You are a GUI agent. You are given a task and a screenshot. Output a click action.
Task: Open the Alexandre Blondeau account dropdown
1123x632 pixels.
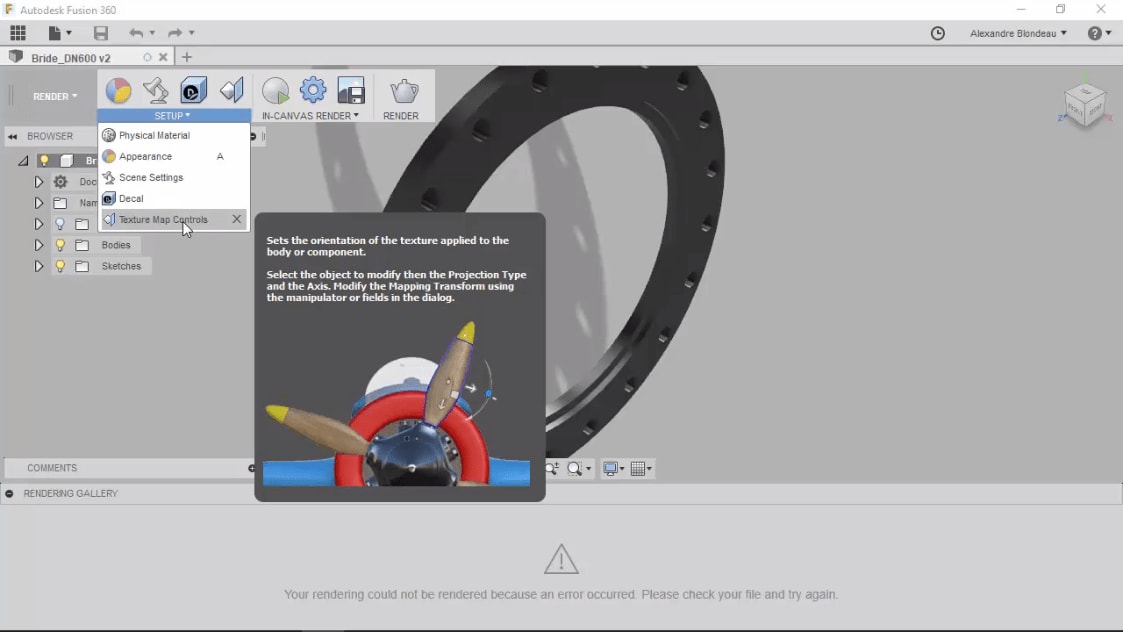[x=1018, y=33]
